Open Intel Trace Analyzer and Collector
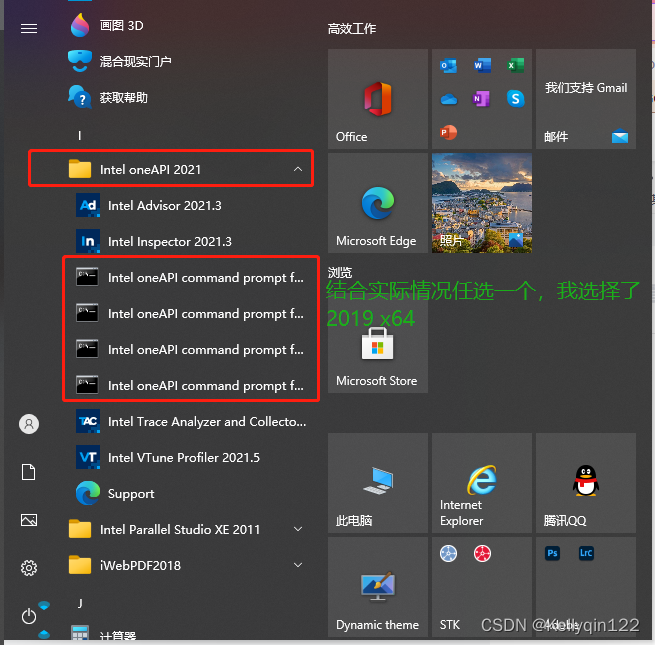The image size is (655, 645). click(193, 422)
